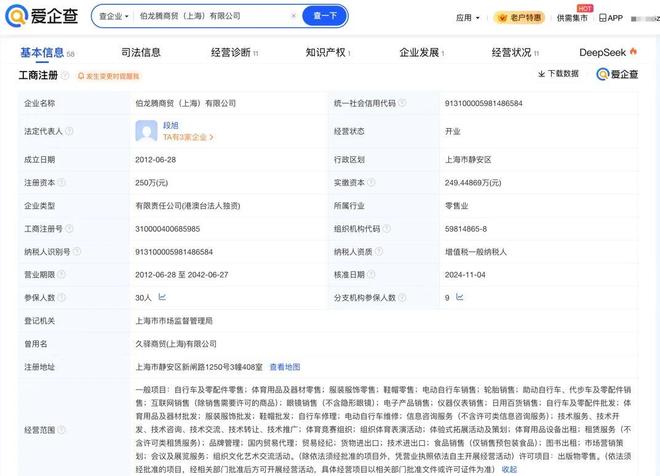Click the help icon beside 实缴资本
The height and width of the screenshot is (476, 660).
[x=371, y=182]
